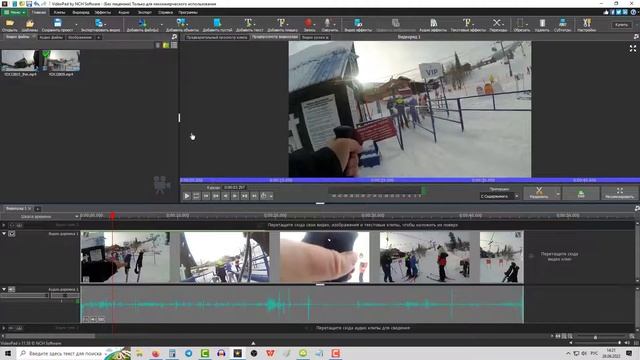Open the Save project dropdown arrow

click(76, 24)
